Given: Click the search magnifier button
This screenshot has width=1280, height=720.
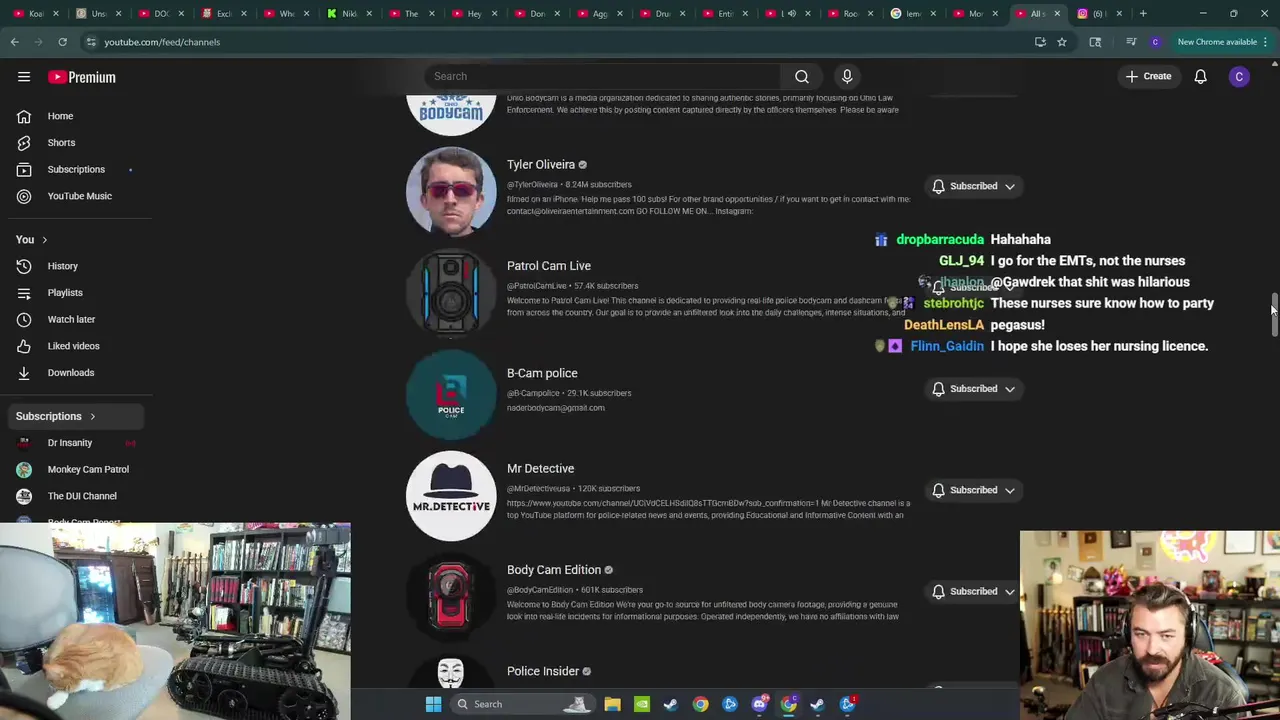Looking at the screenshot, I should point(802,76).
